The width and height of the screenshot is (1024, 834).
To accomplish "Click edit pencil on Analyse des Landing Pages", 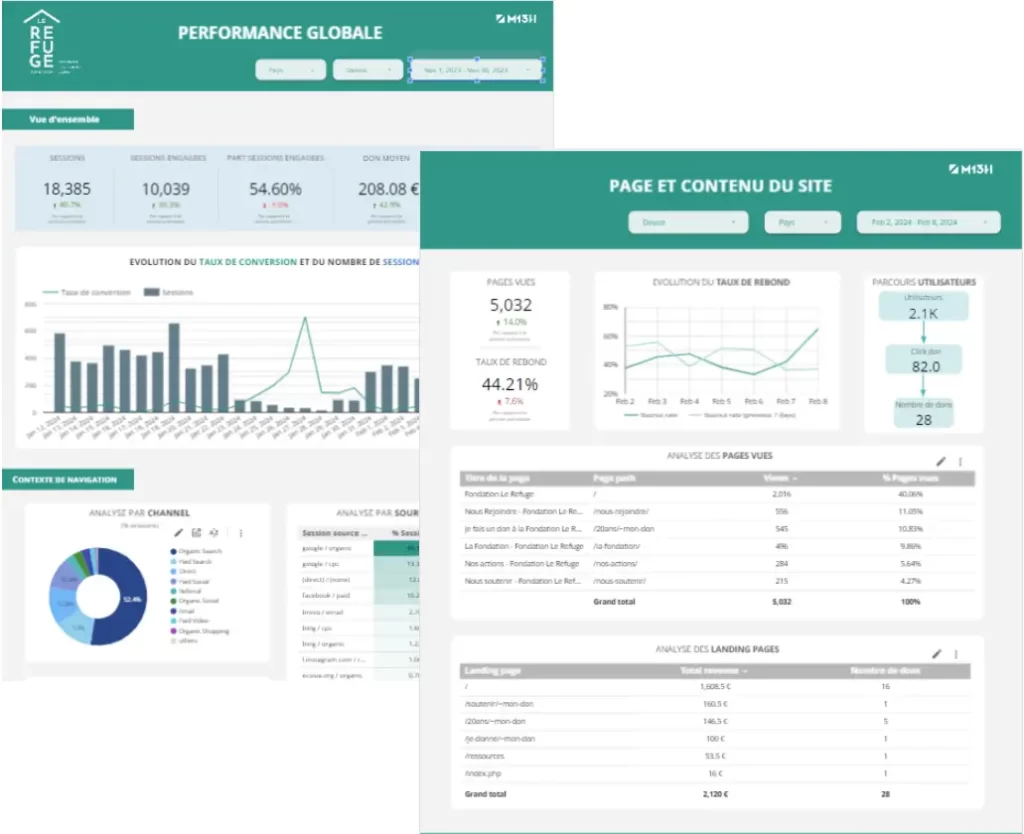I will pos(937,653).
